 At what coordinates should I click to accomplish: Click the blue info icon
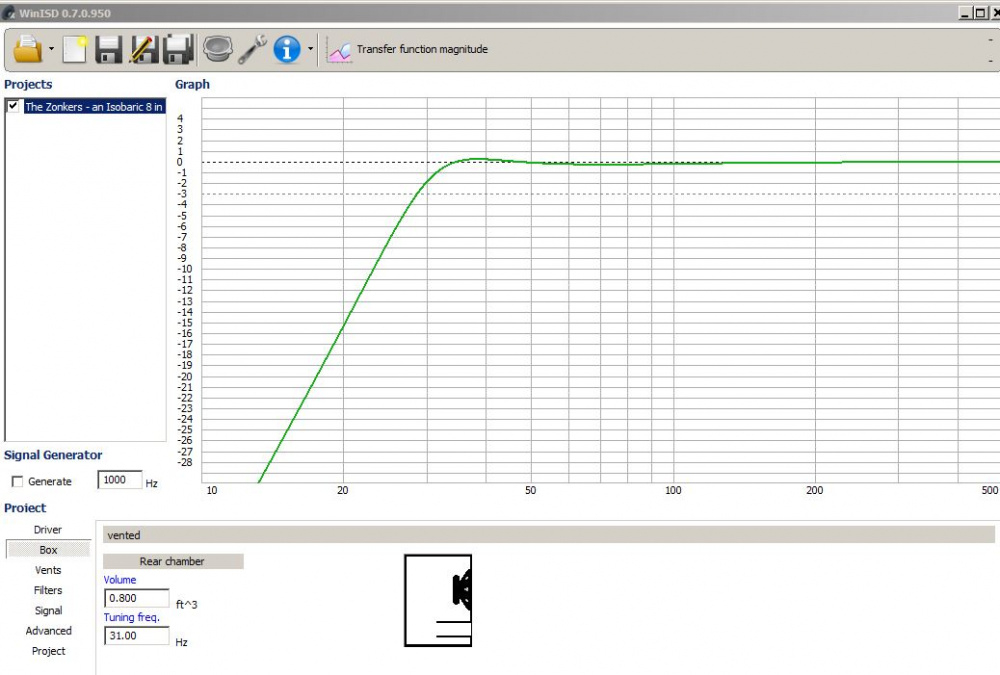[x=287, y=48]
